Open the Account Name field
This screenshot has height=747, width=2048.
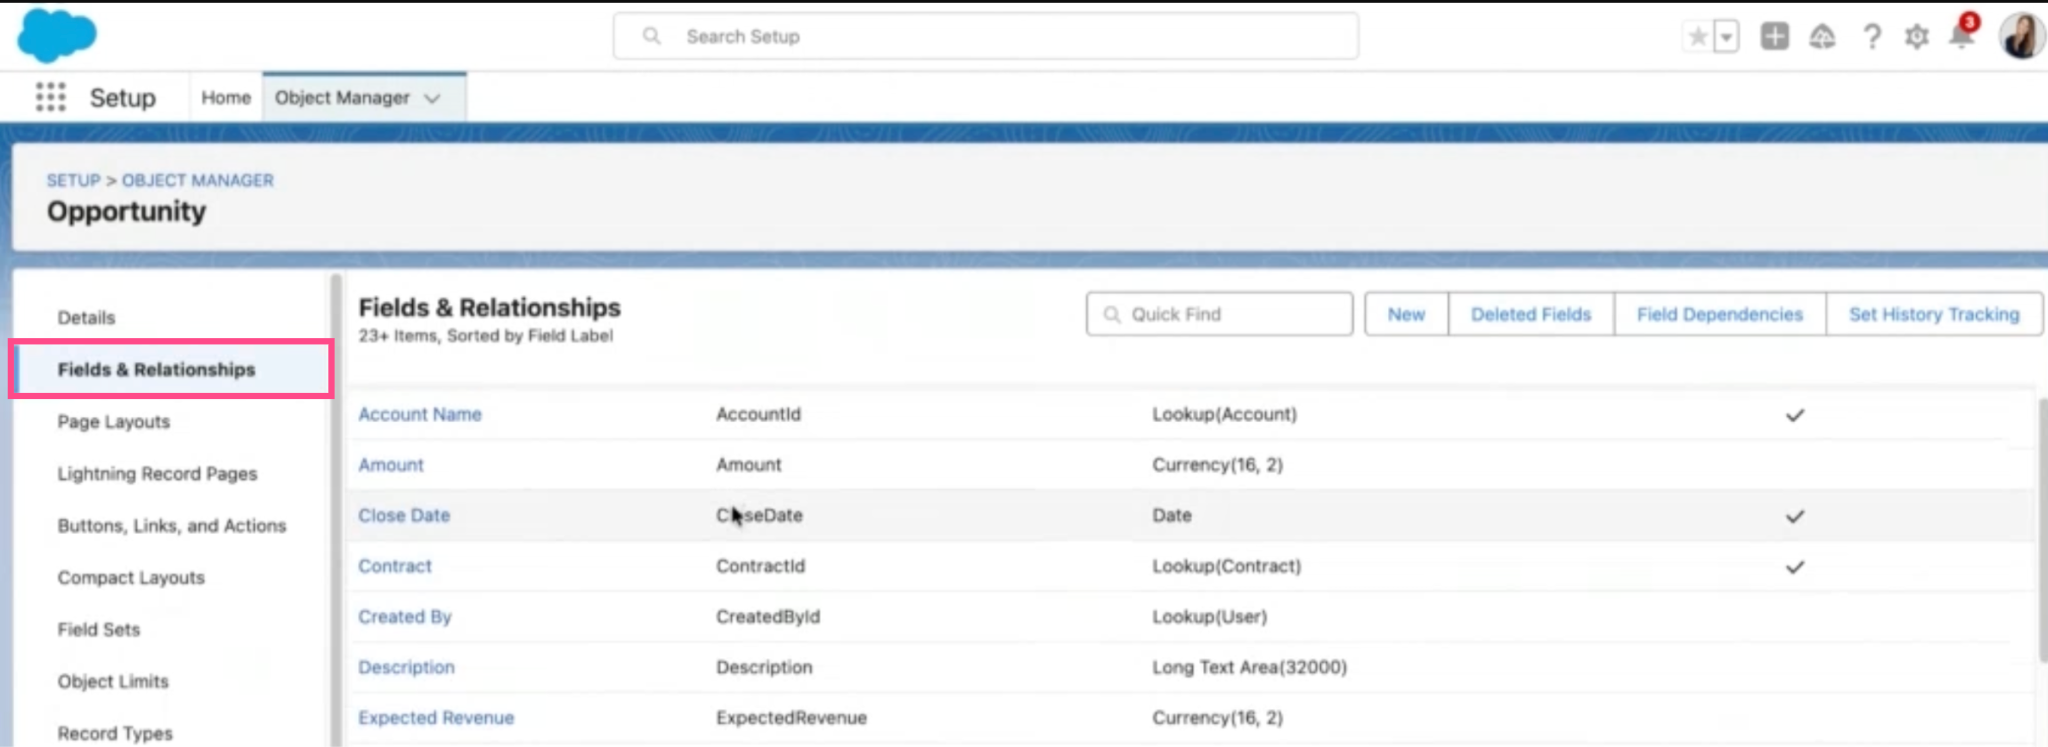pyautogui.click(x=419, y=414)
